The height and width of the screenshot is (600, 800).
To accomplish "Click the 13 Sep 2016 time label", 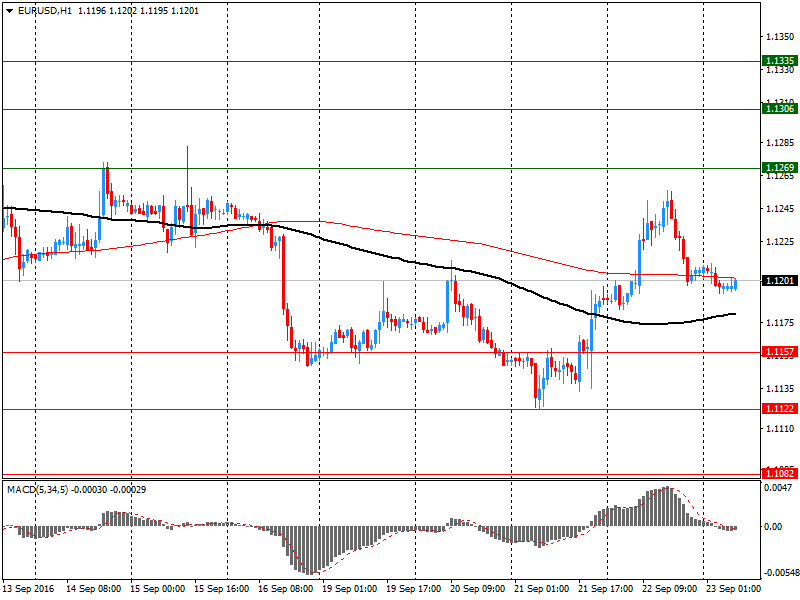I will click(29, 589).
